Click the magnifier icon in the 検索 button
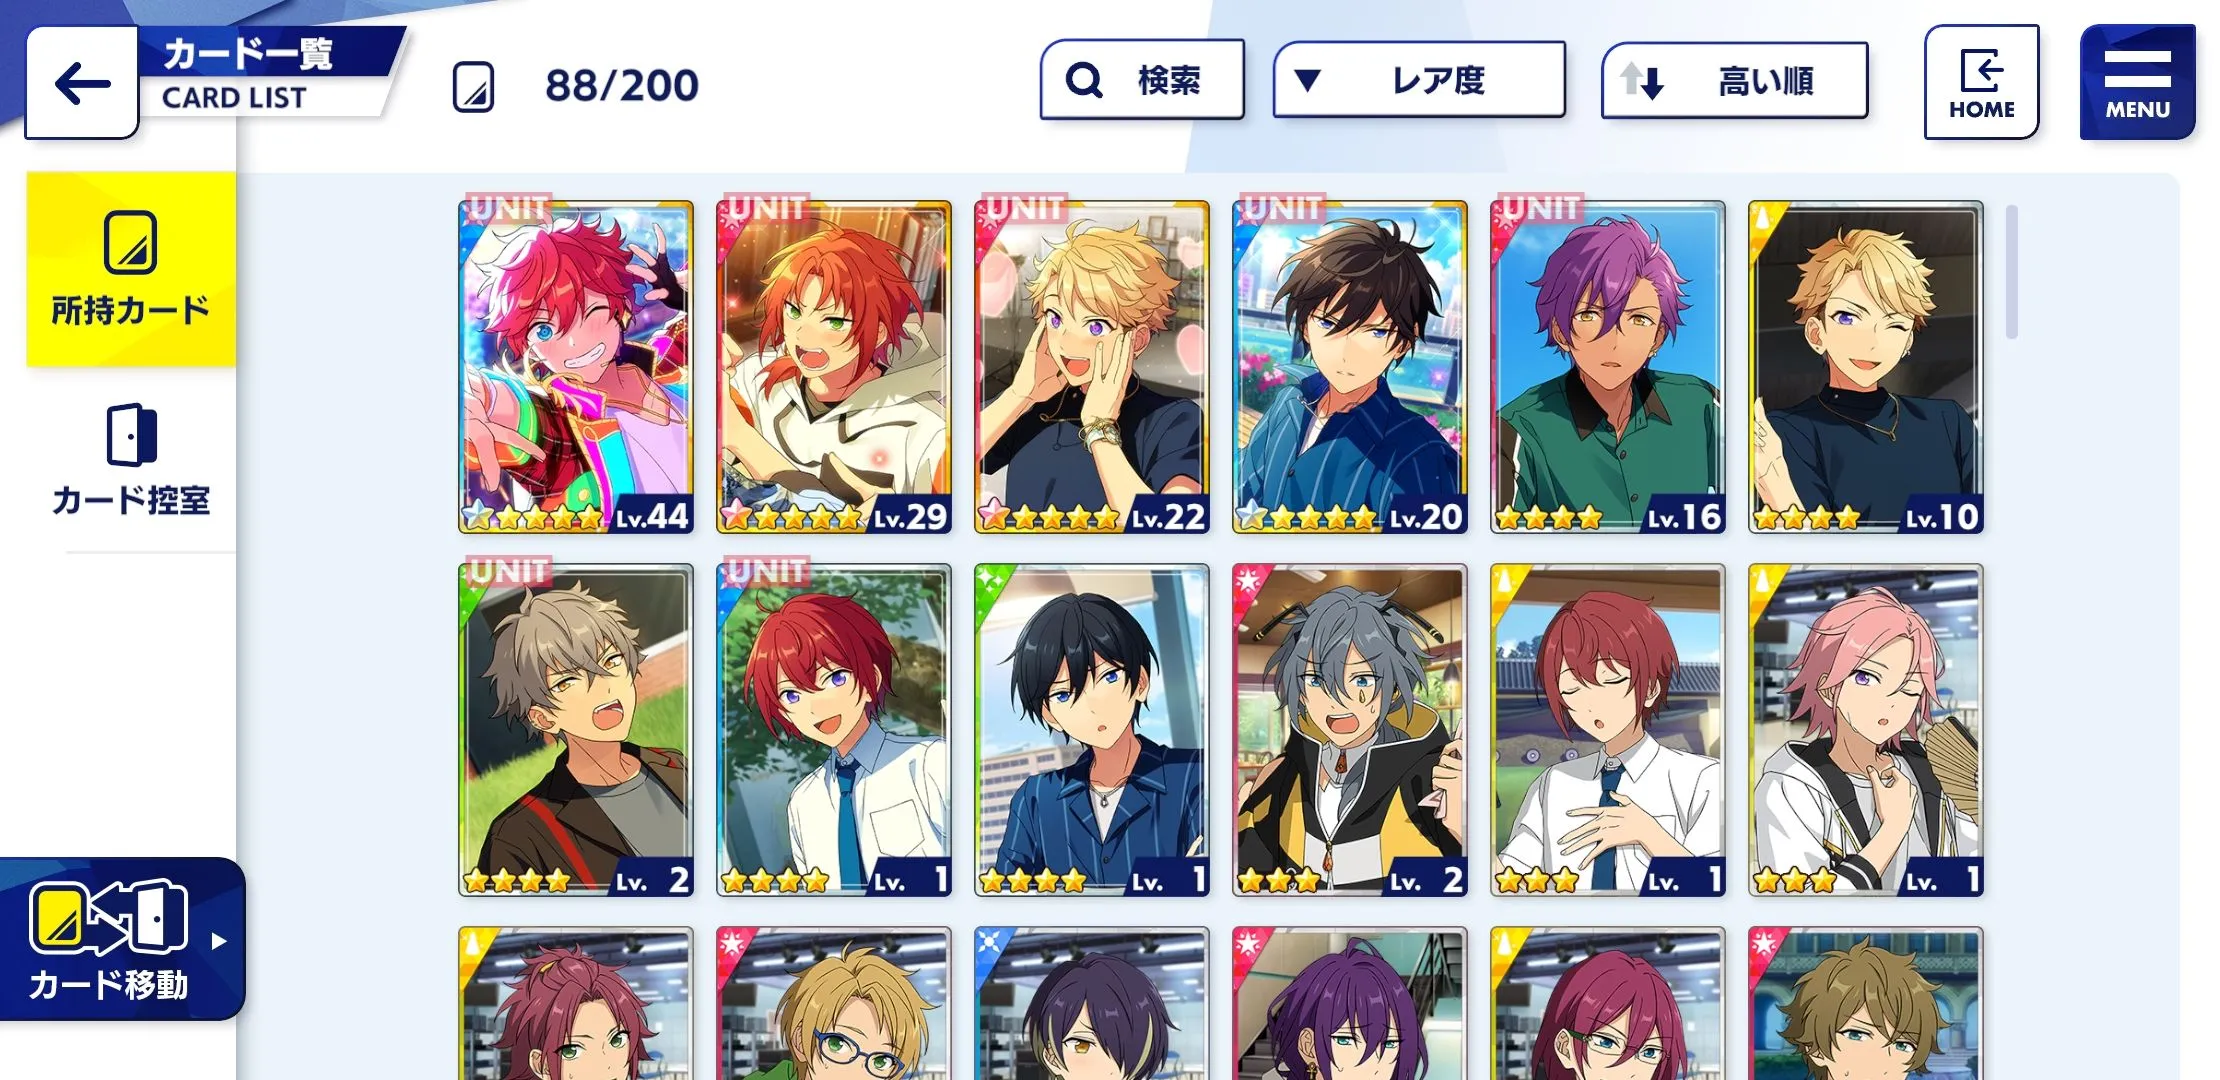Viewport: 2220px width, 1080px height. [1083, 80]
